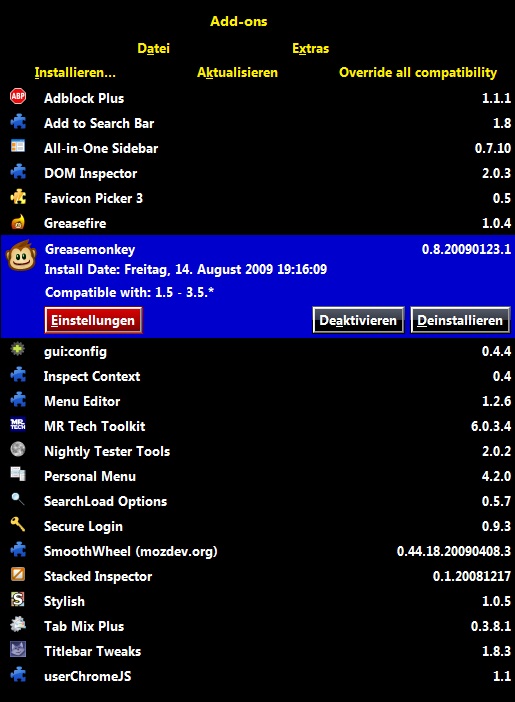Click the gui:config gear icon
Image resolution: width=515 pixels, height=702 pixels.
tap(18, 349)
